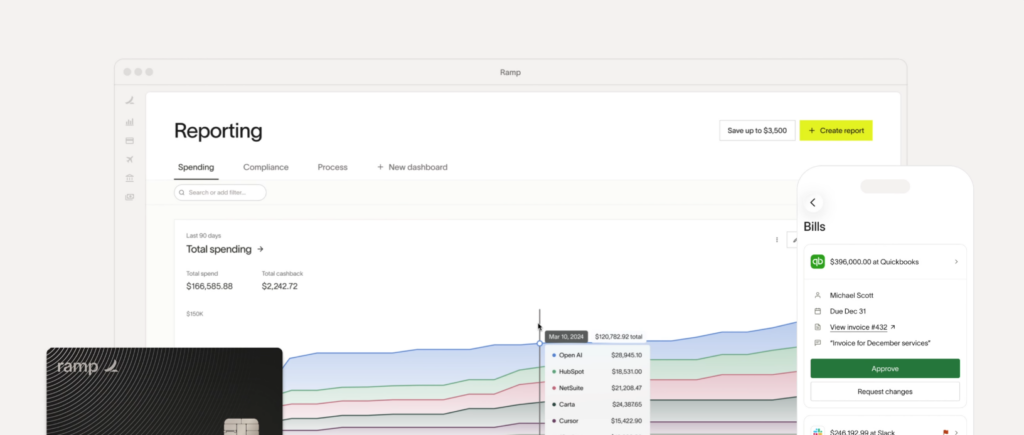The image size is (1024, 435).
Task: Click the green HubSpot legend dot
Action: (x=554, y=372)
